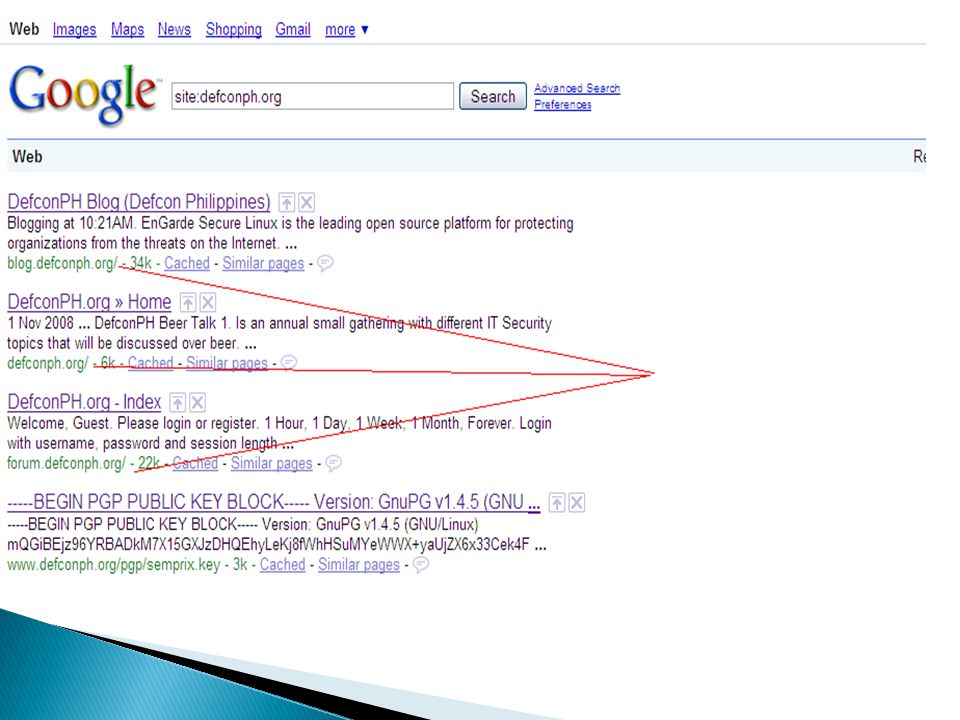View Similar pages for defconph.org/ 6k
Screen dimensions: 960x720
pos(227,363)
